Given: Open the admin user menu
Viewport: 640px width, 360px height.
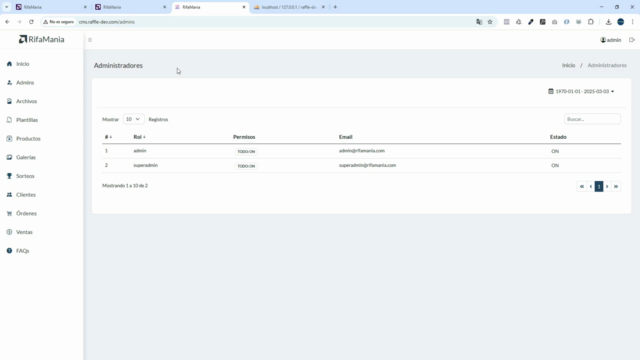Looking at the screenshot, I should [x=611, y=40].
